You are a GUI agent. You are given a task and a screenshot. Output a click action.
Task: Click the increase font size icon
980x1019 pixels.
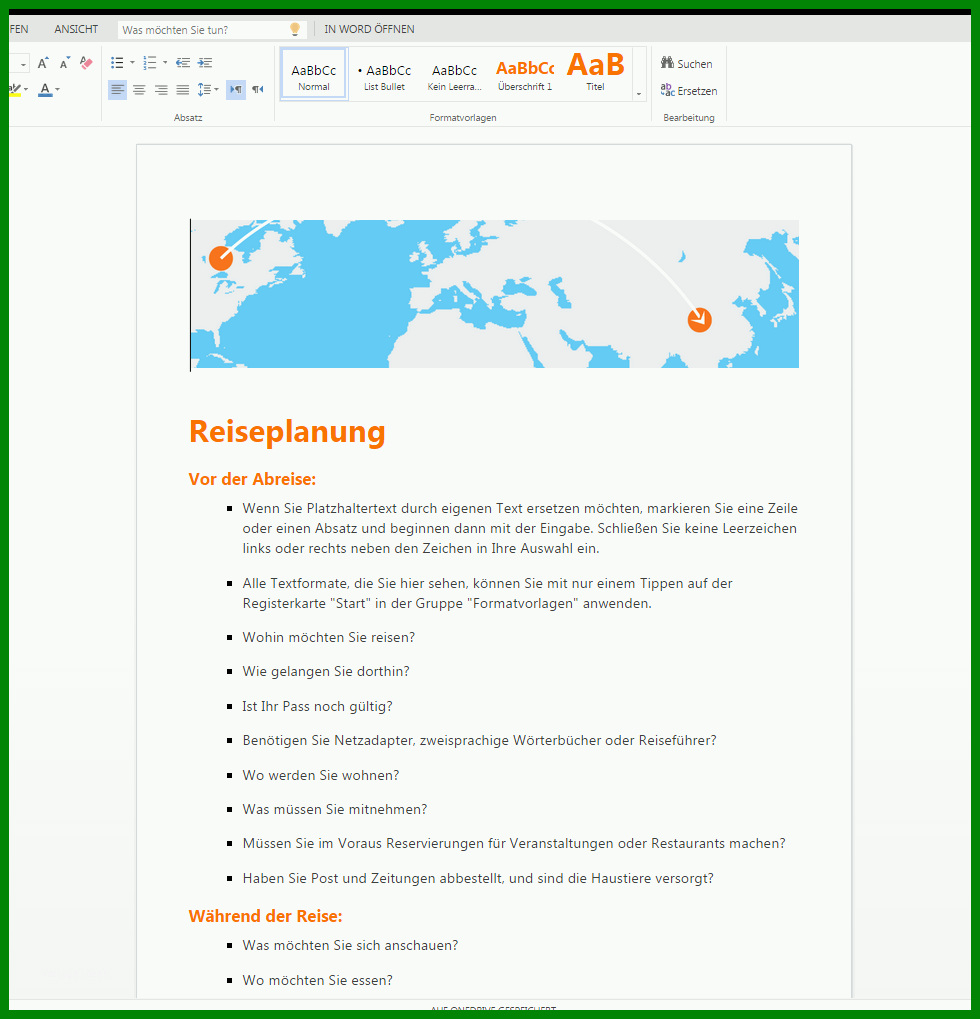[43, 63]
